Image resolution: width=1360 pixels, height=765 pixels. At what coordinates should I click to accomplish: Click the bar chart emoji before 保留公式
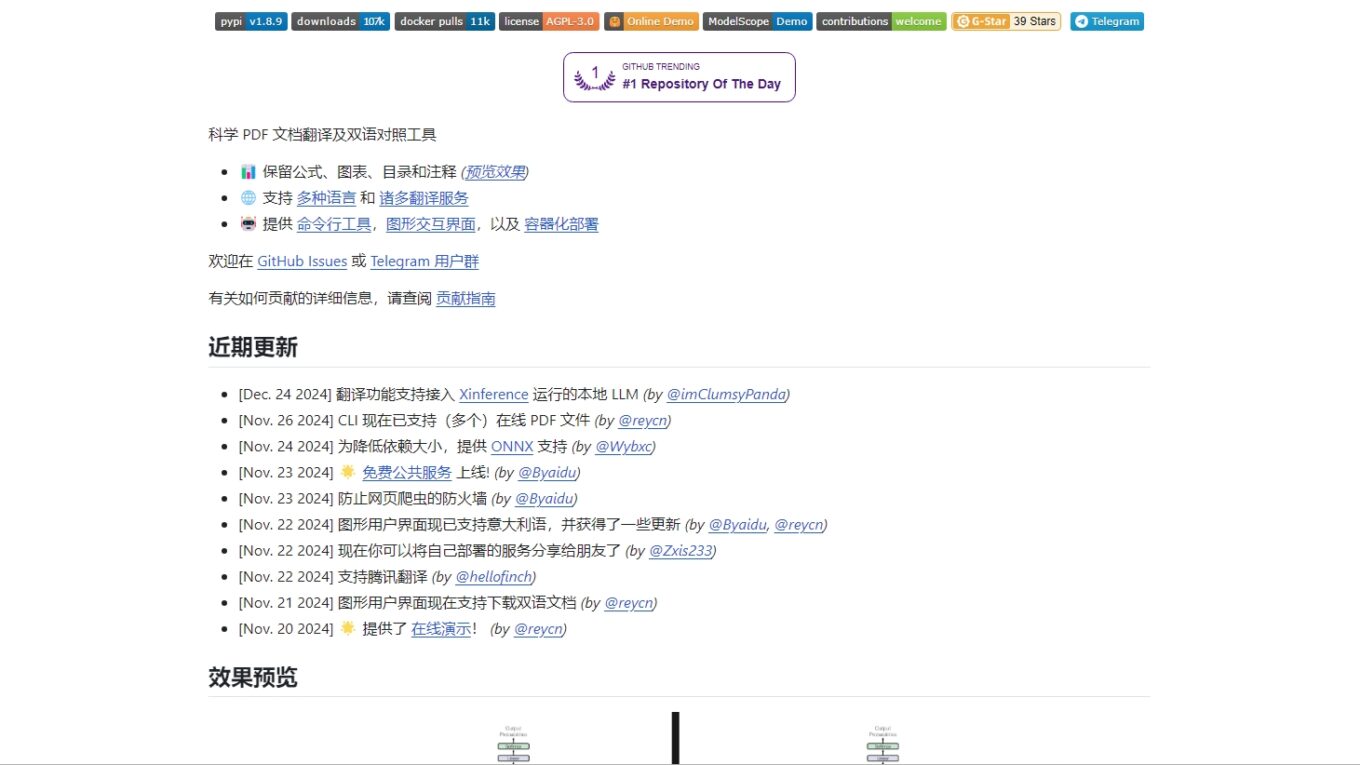coord(248,172)
